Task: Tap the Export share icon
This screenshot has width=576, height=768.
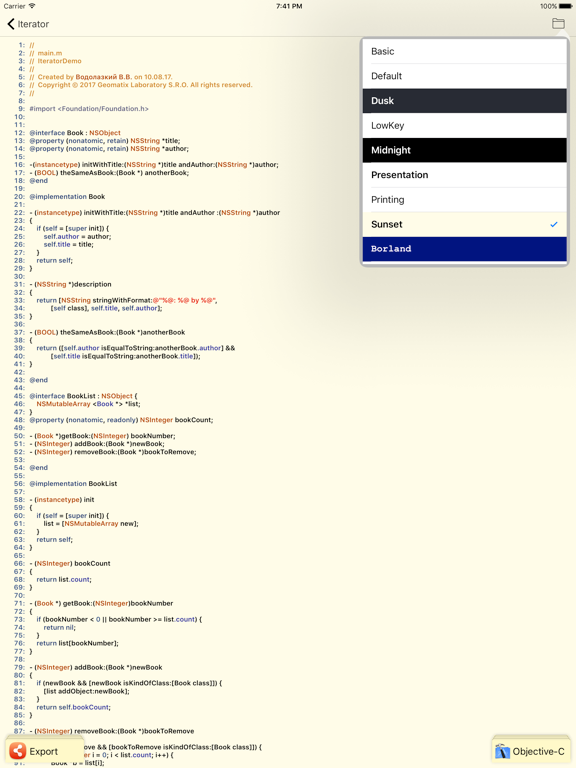Action: click(18, 751)
